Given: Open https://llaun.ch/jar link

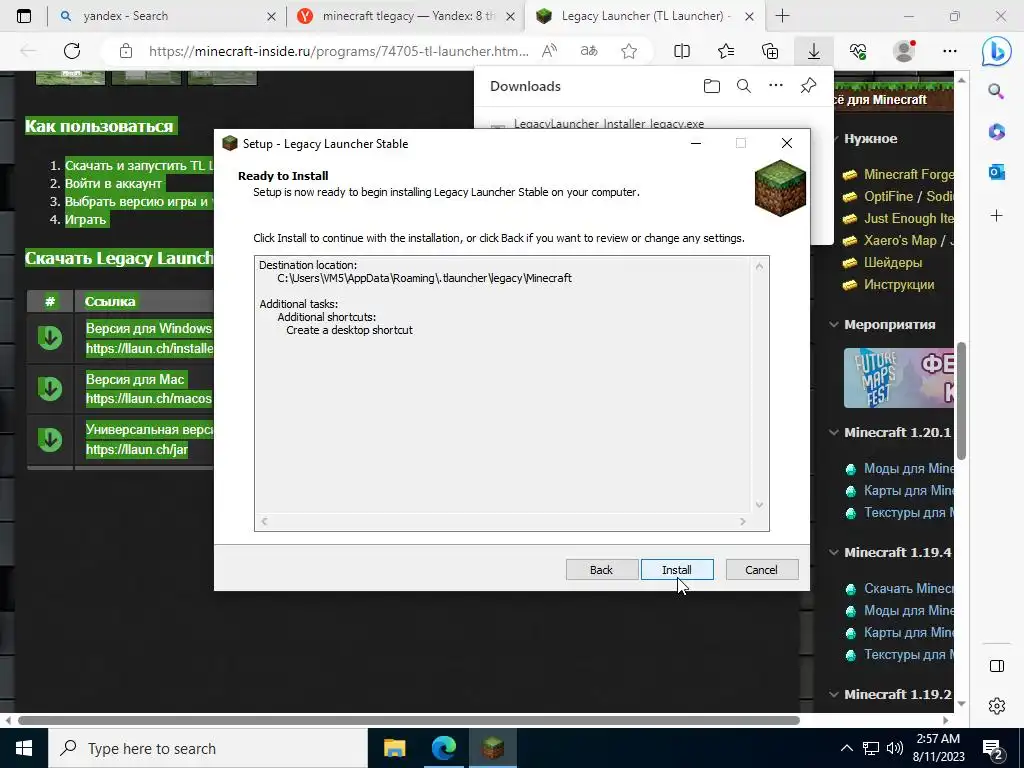Looking at the screenshot, I should 136,449.
